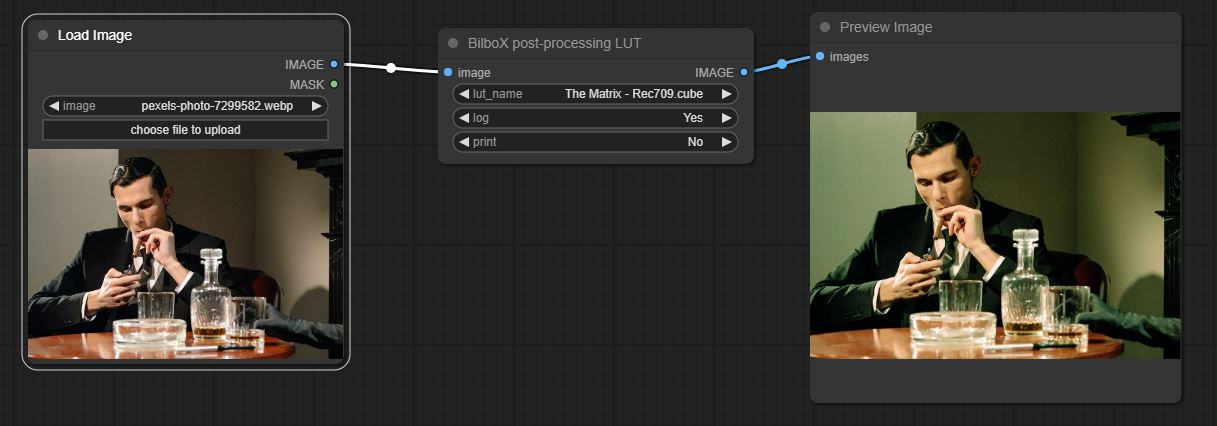Viewport: 1217px width, 426px height.
Task: Click the LUT node IMAGE output socket
Action: (744, 72)
